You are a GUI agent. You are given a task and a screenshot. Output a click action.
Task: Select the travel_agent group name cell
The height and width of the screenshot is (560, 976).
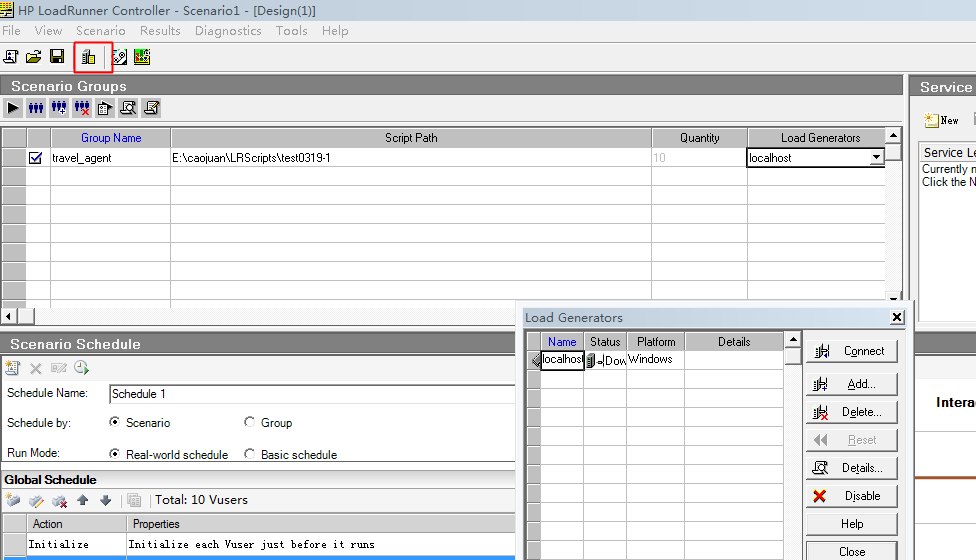tap(110, 158)
